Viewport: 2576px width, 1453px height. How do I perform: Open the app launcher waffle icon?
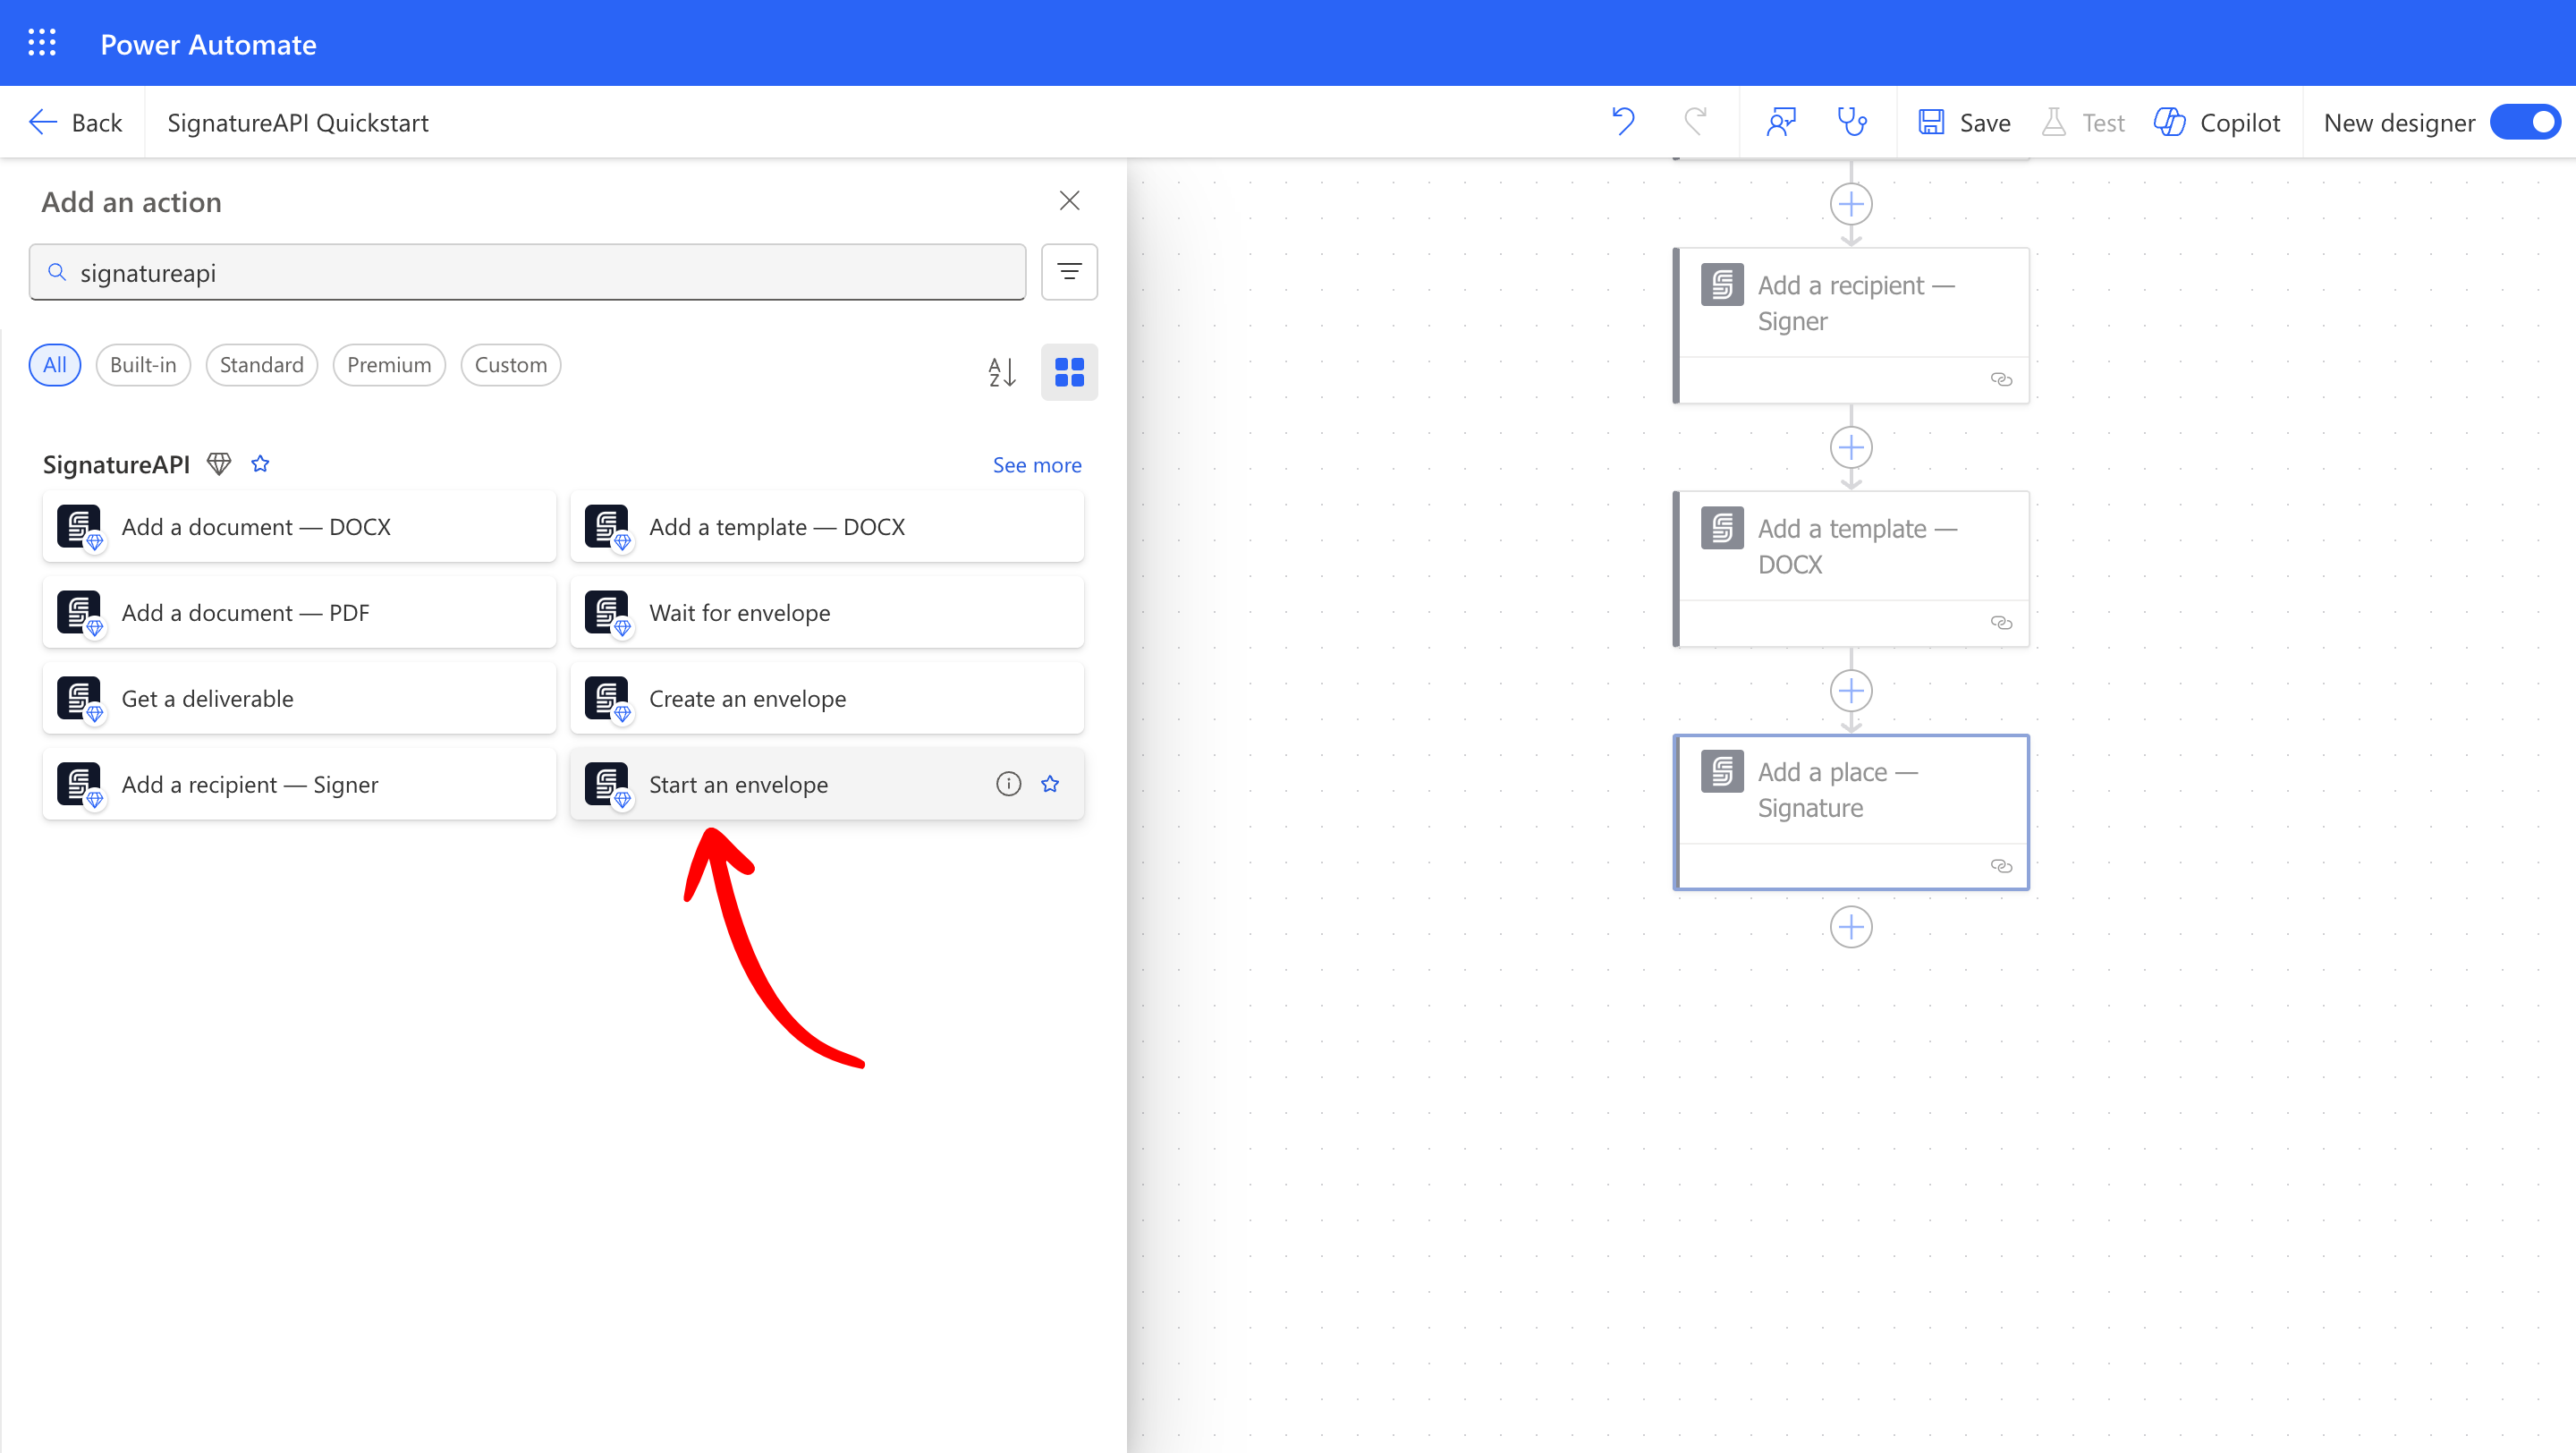42,43
